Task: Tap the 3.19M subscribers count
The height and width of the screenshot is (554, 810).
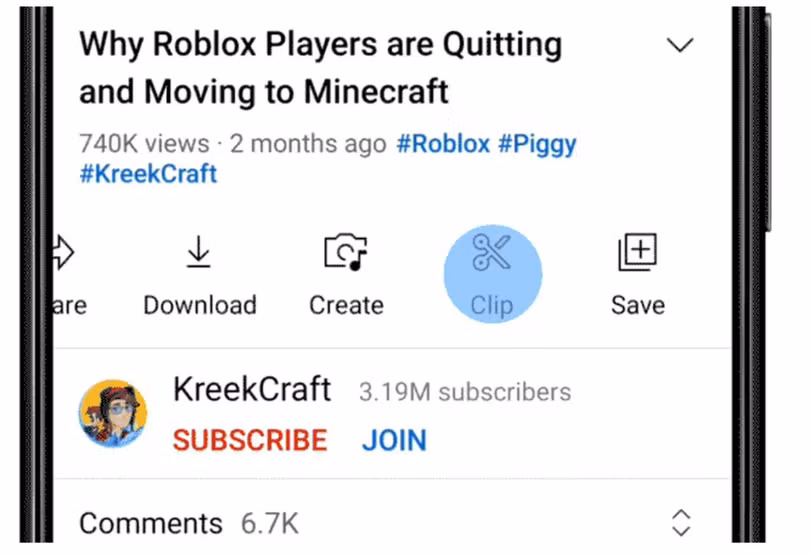Action: (465, 392)
